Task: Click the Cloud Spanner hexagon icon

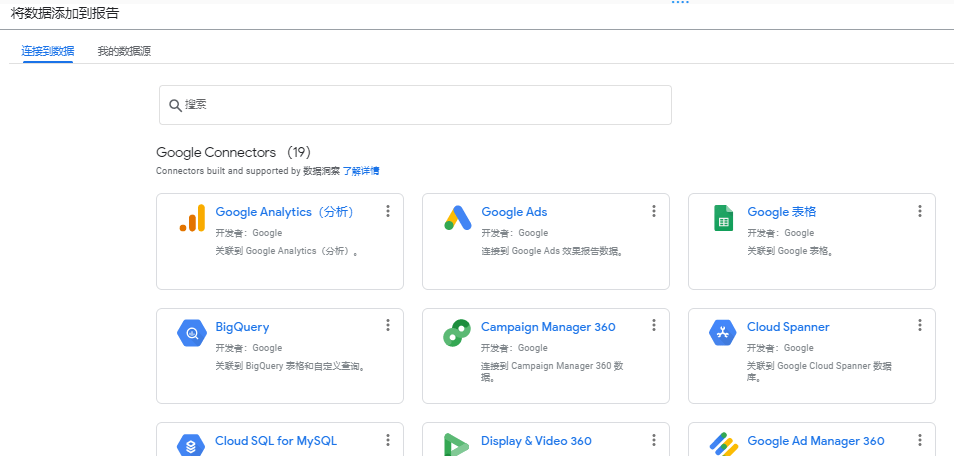Action: 724,333
